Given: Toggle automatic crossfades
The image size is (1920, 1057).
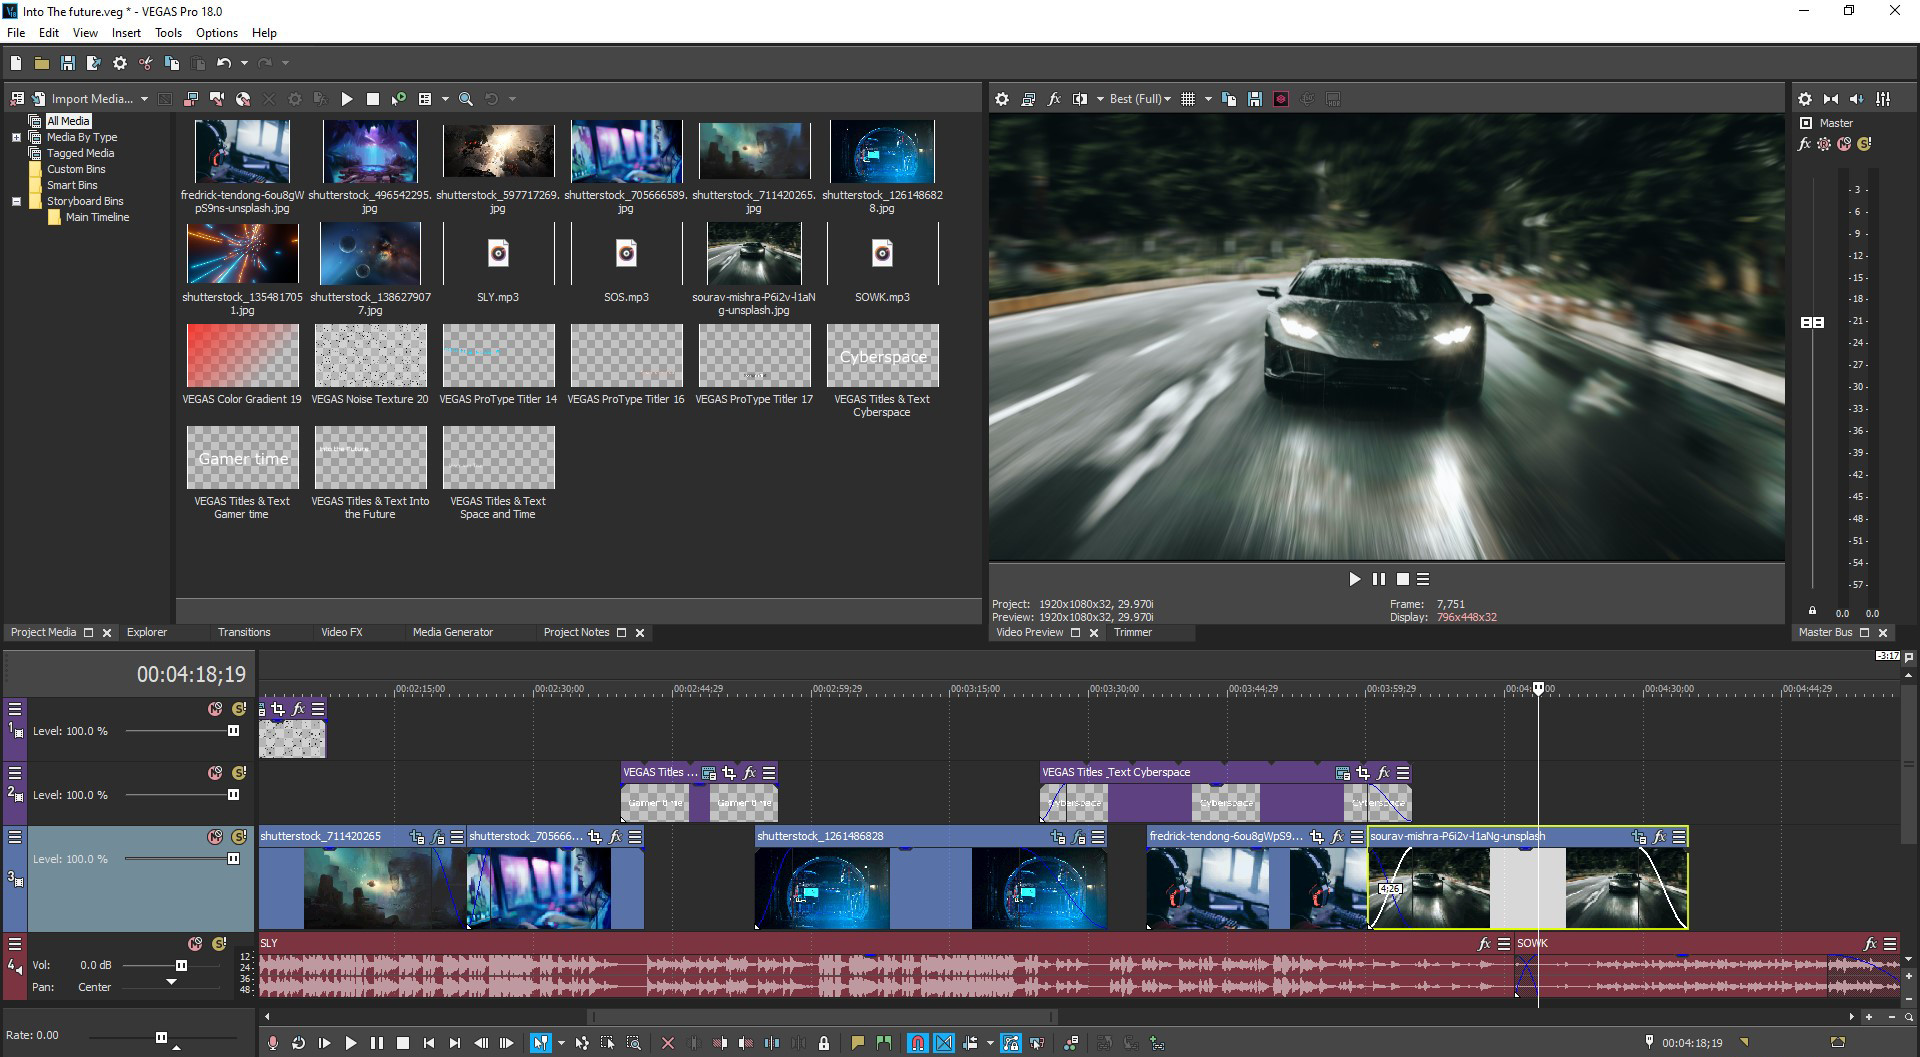Looking at the screenshot, I should tap(944, 1042).
